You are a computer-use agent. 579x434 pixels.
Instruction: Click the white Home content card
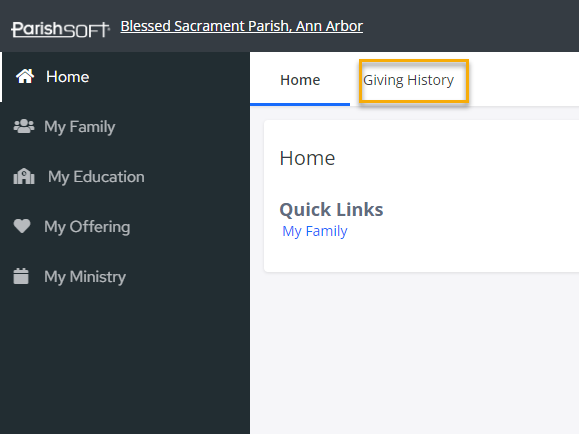coord(421,196)
